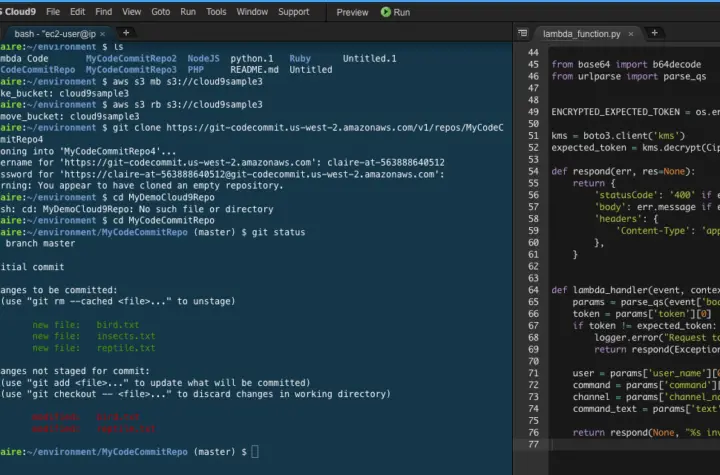Click red modified 'reptile.txt' entry
Screen dimensions: 720x475
[126, 429]
